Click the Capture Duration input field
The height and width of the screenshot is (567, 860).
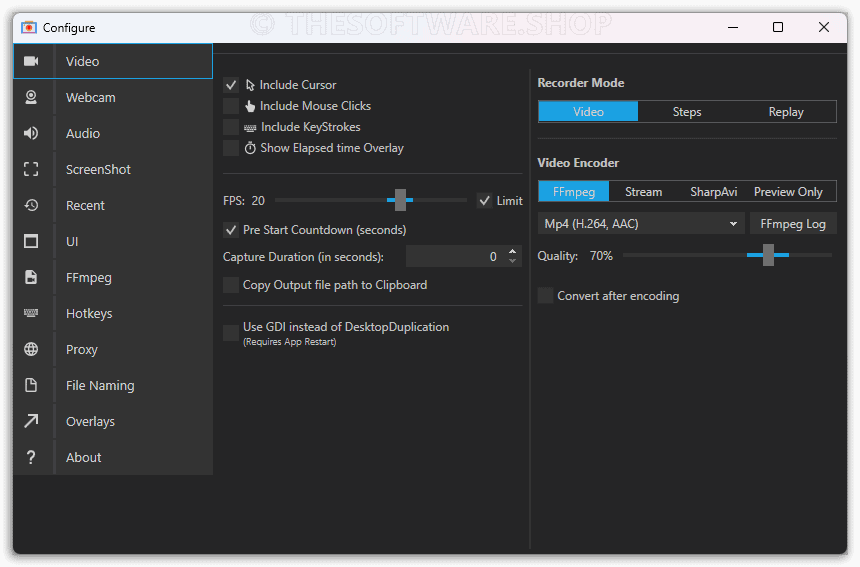pos(455,257)
